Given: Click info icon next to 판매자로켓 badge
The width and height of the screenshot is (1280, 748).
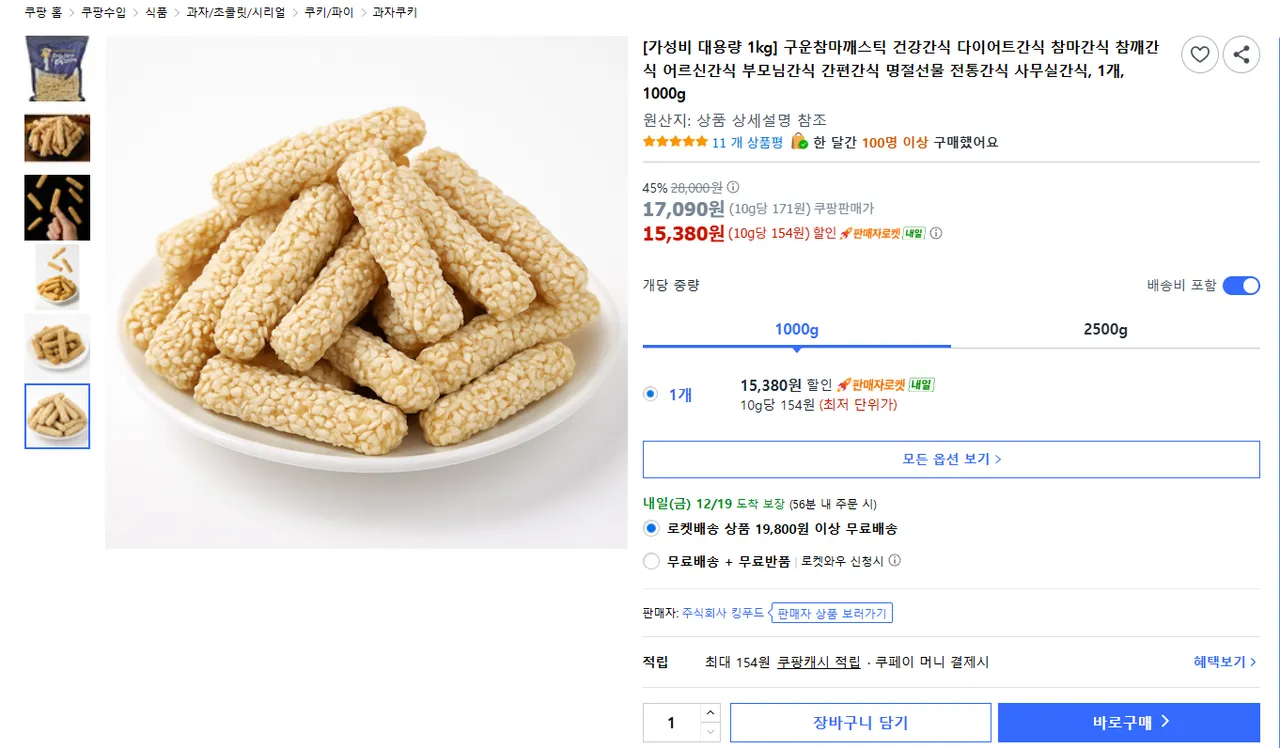Looking at the screenshot, I should pyautogui.click(x=936, y=233).
